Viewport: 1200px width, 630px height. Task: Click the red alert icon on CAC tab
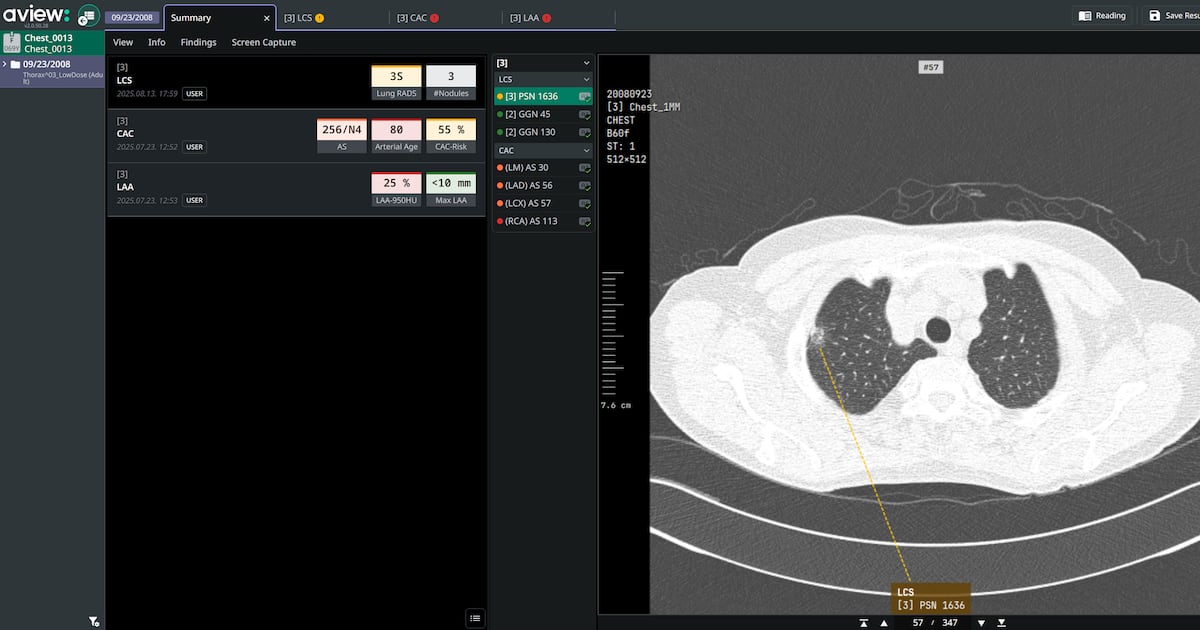tap(434, 18)
